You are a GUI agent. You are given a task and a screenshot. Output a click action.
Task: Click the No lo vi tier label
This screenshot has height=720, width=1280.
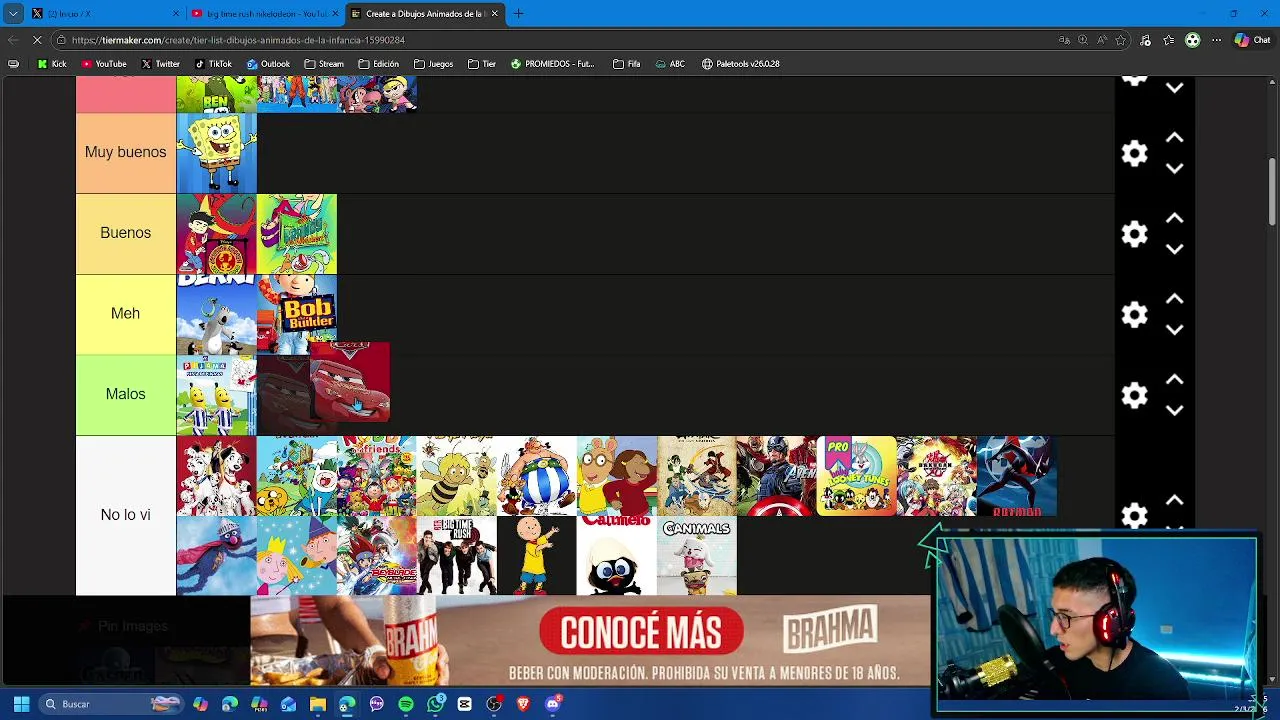point(126,515)
